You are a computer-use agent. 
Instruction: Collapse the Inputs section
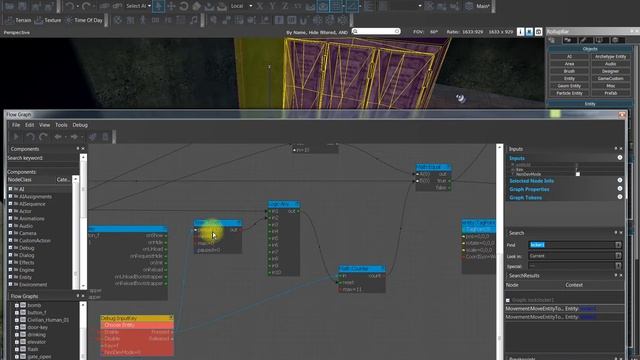pyautogui.click(x=620, y=158)
